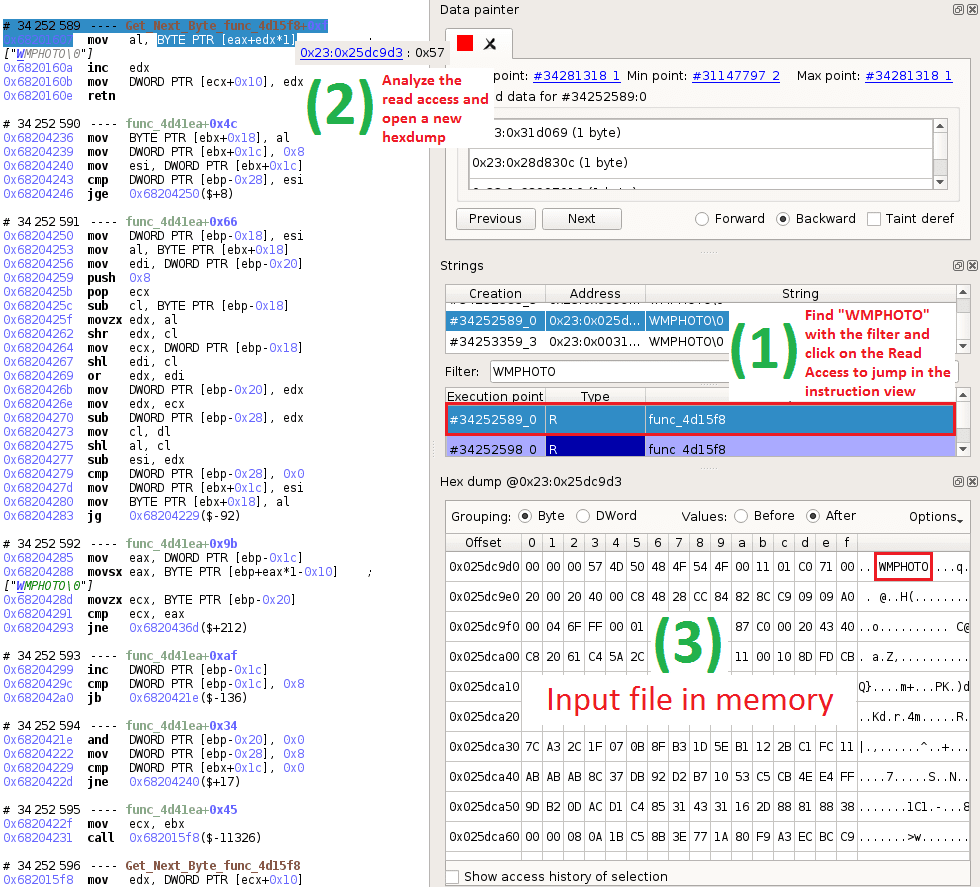Open Min point link #31147797_2
The width and height of the screenshot is (980, 887).
[x=736, y=76]
